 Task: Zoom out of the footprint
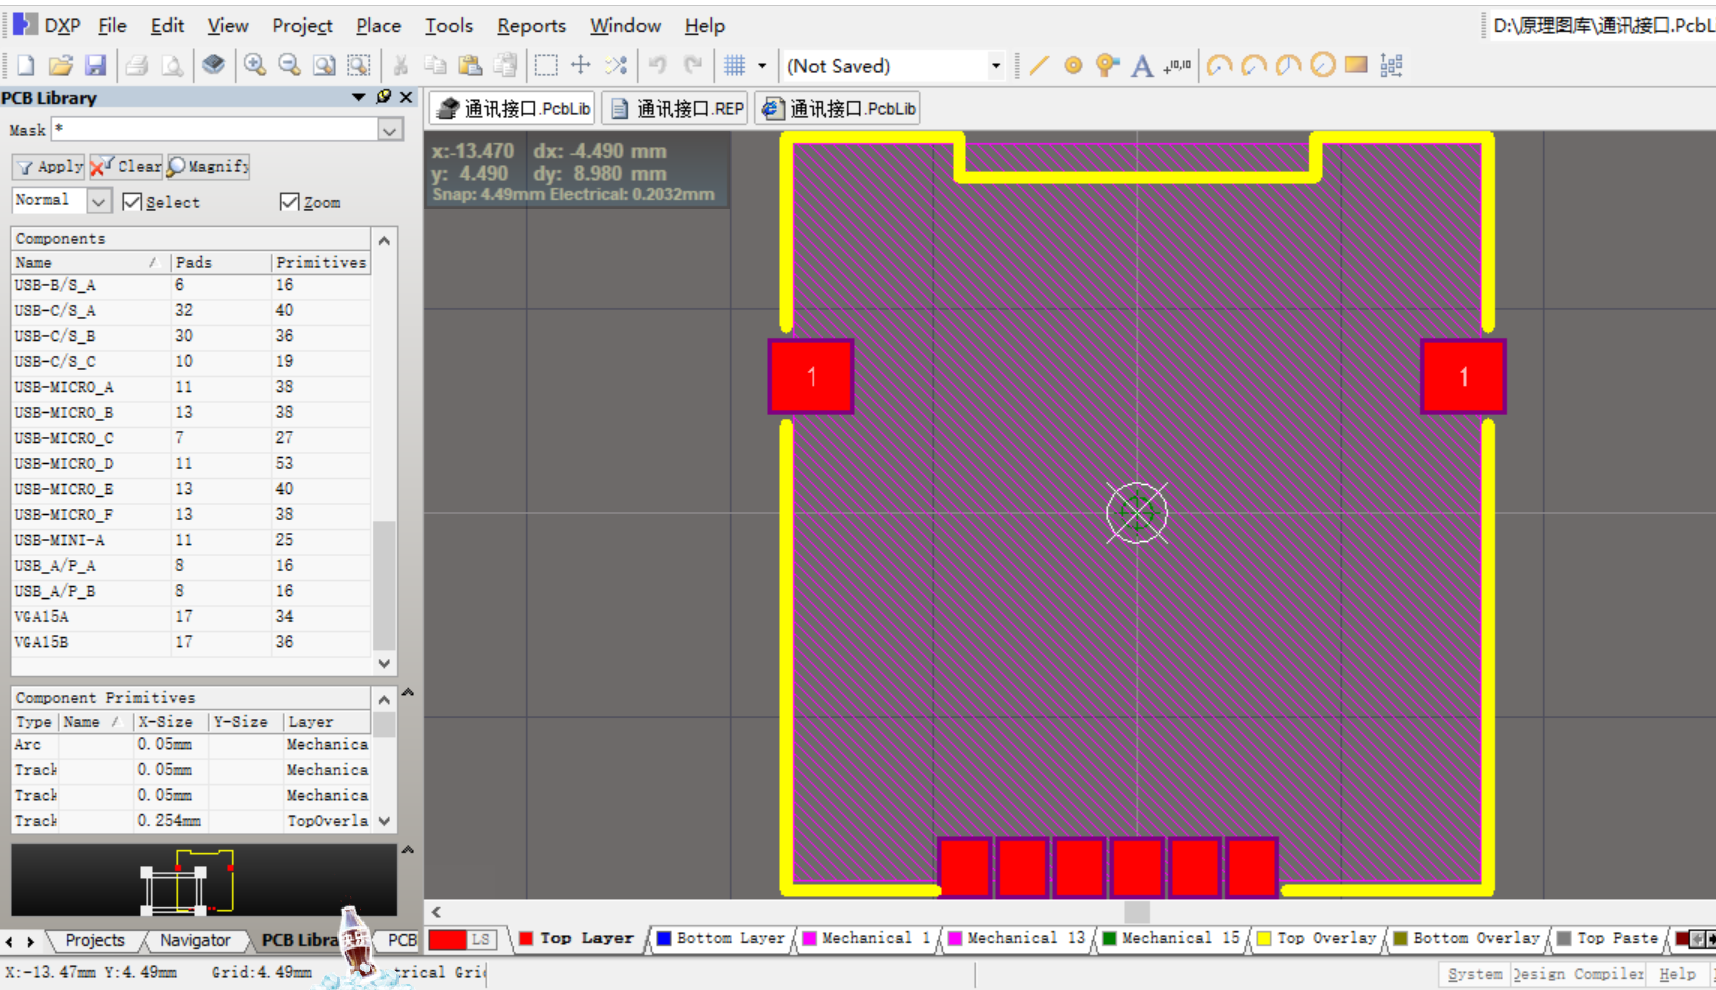(289, 66)
